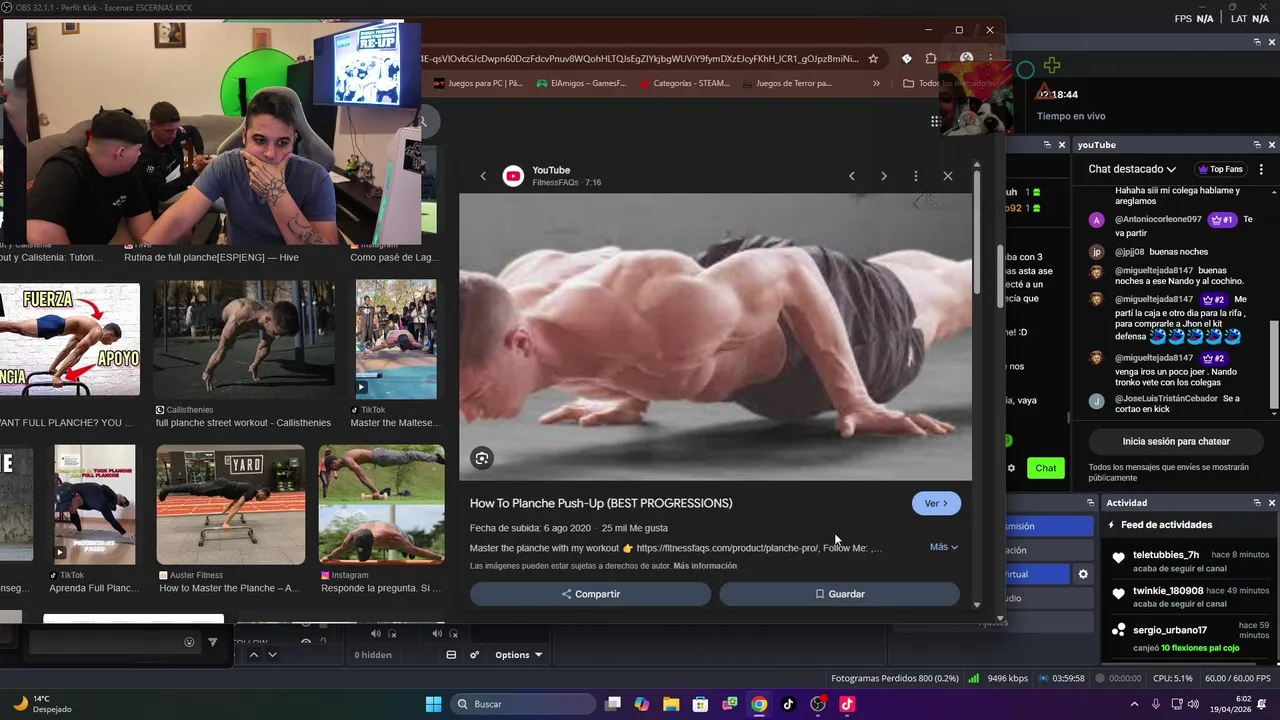Click the YouTube logo in the image panel

513,176
